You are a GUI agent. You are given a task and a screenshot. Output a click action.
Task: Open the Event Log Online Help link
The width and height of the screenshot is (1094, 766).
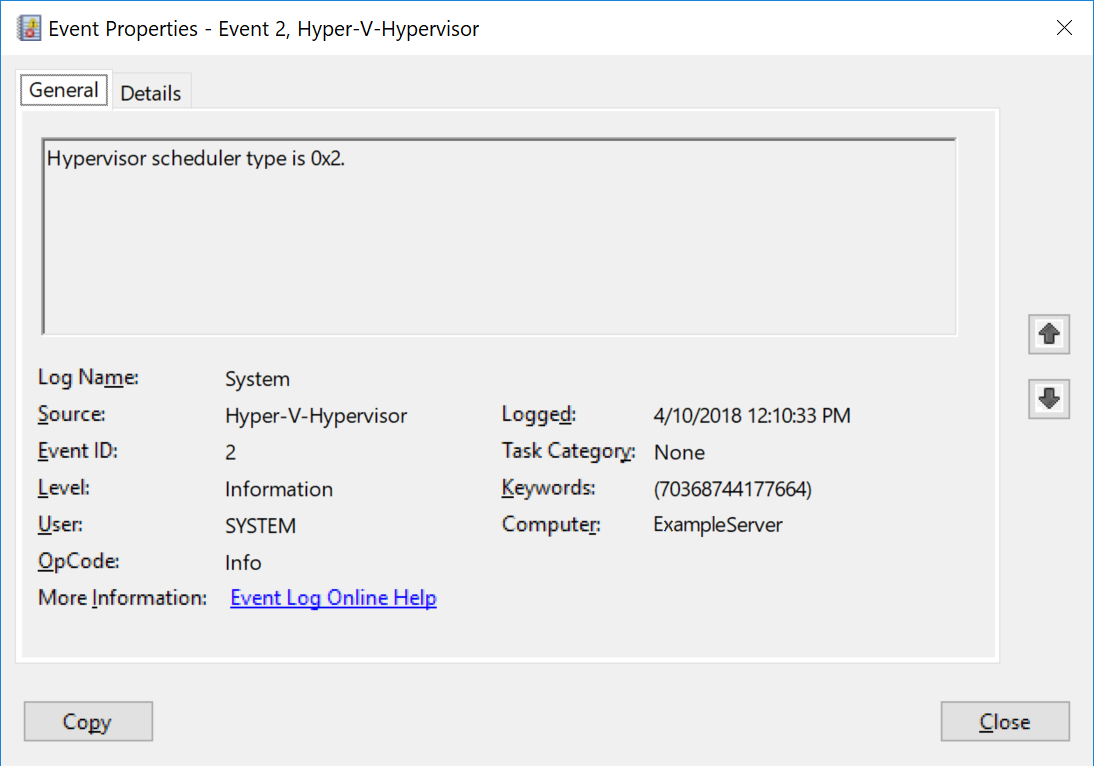click(x=333, y=597)
